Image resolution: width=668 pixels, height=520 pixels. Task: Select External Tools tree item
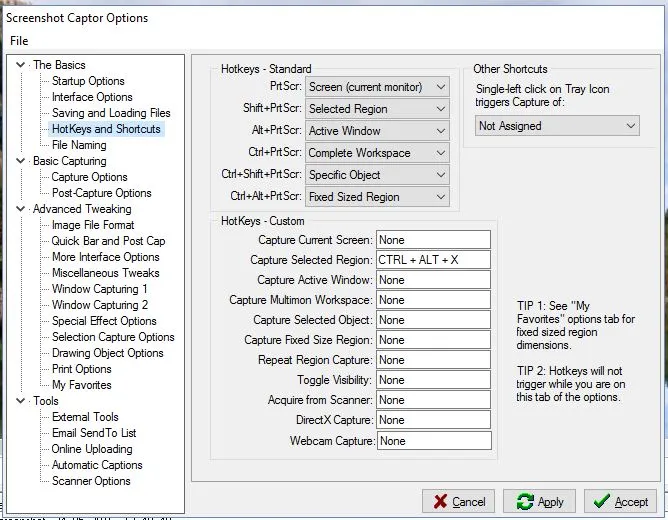[85, 417]
